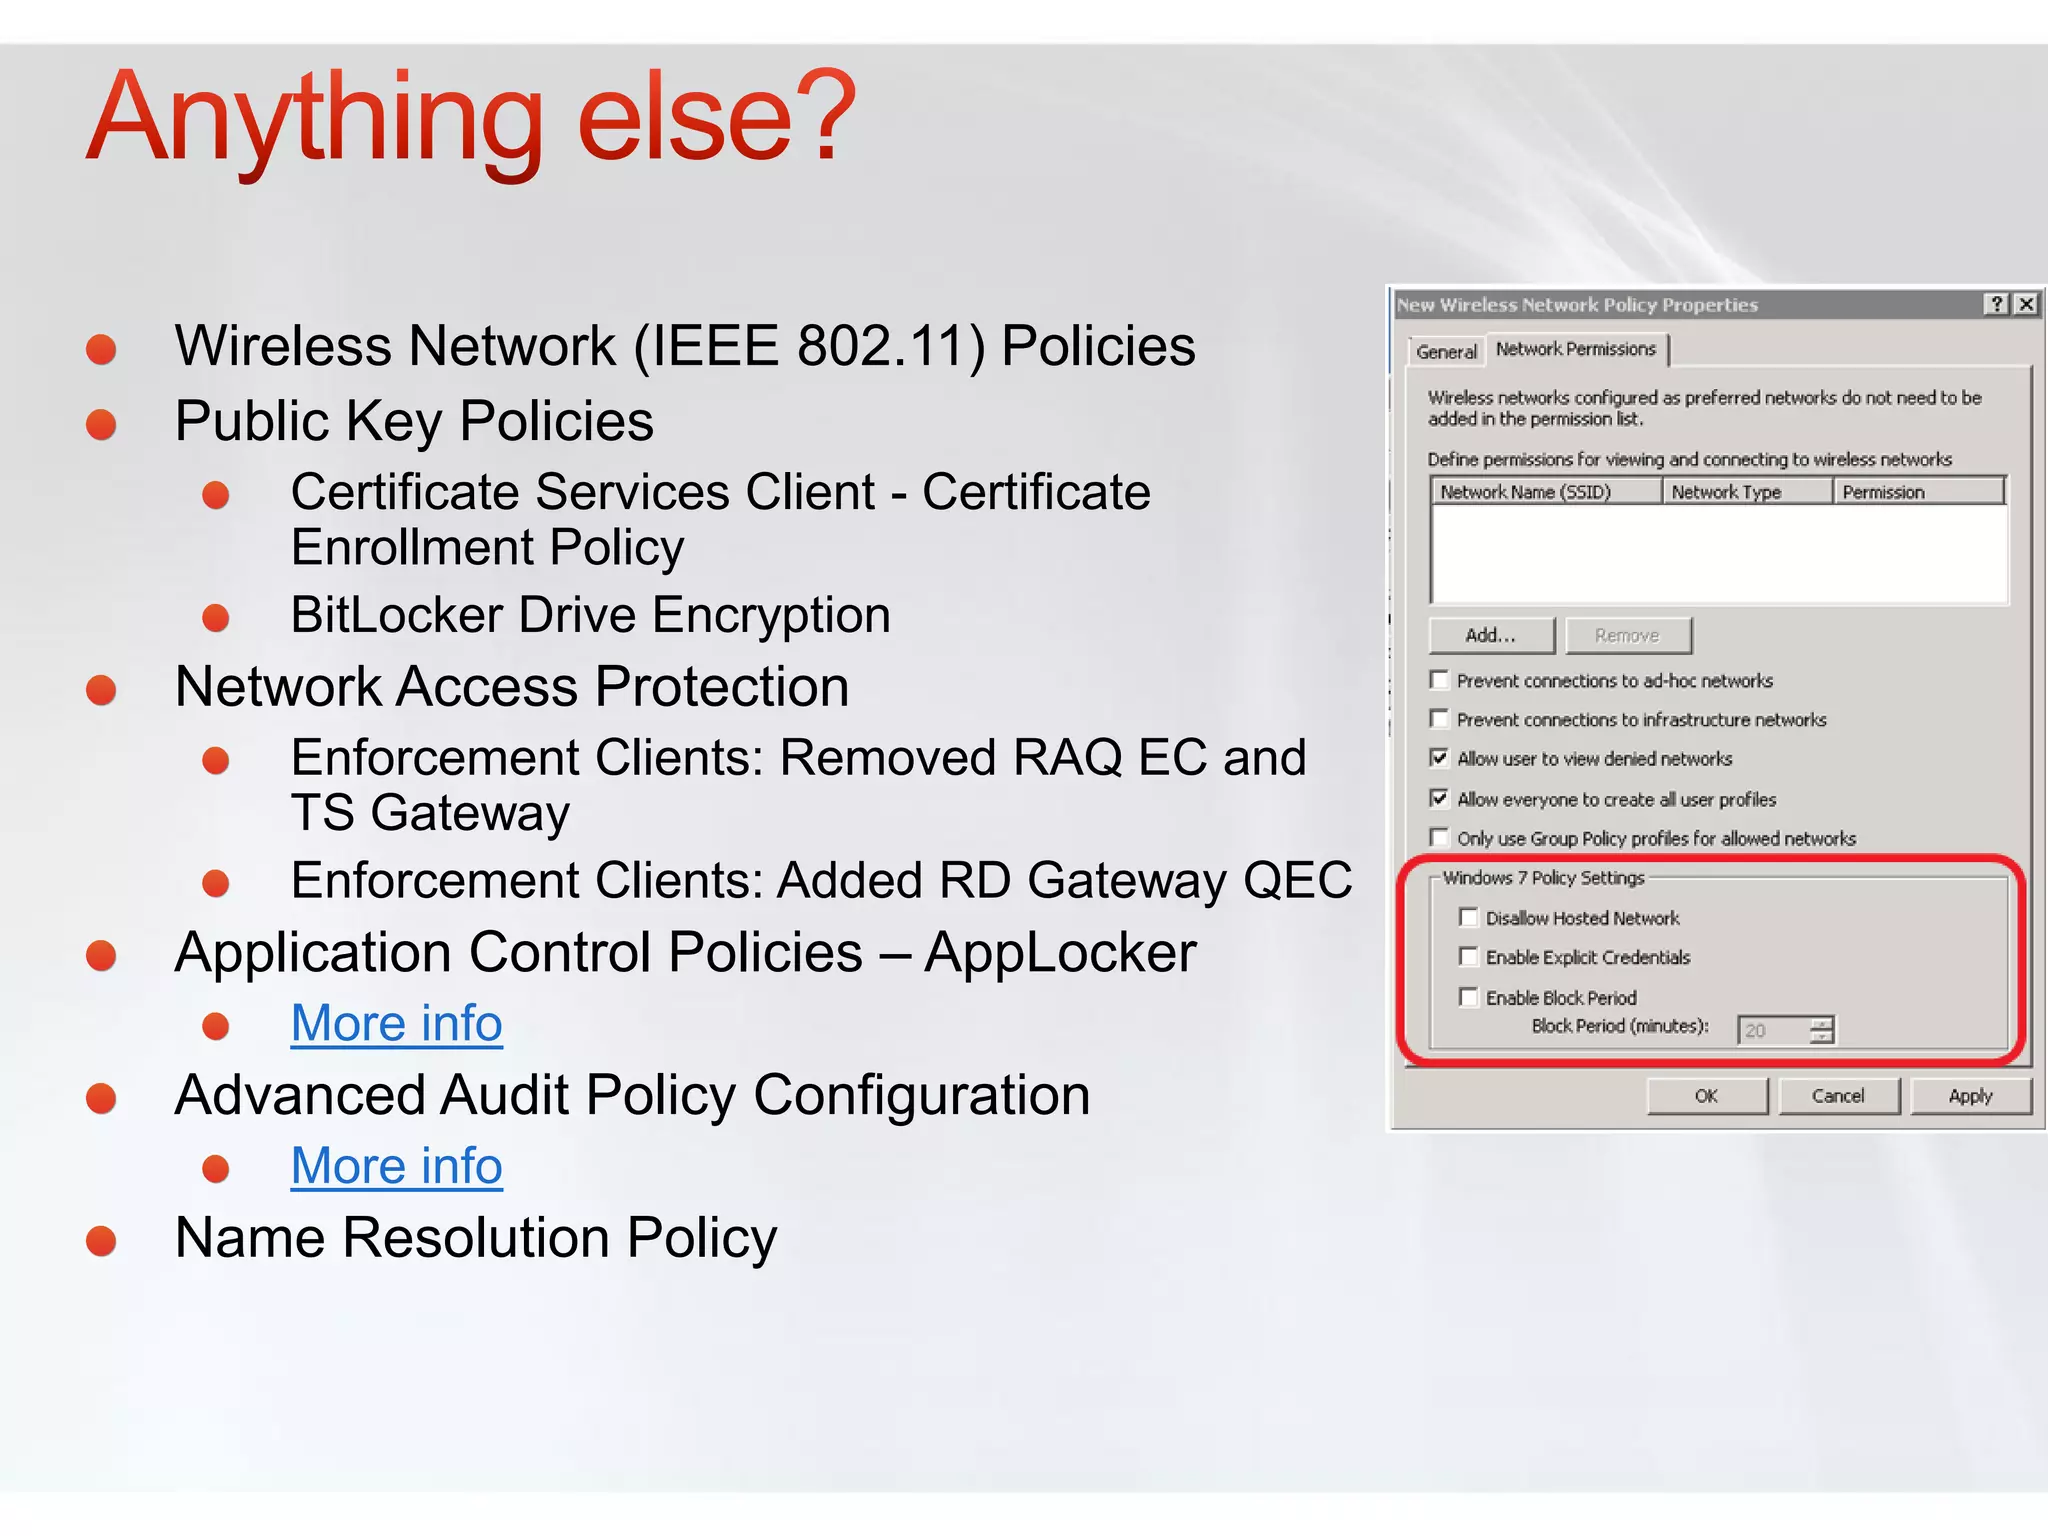Tick Enable Explicit Credentials checkbox

(x=1468, y=957)
